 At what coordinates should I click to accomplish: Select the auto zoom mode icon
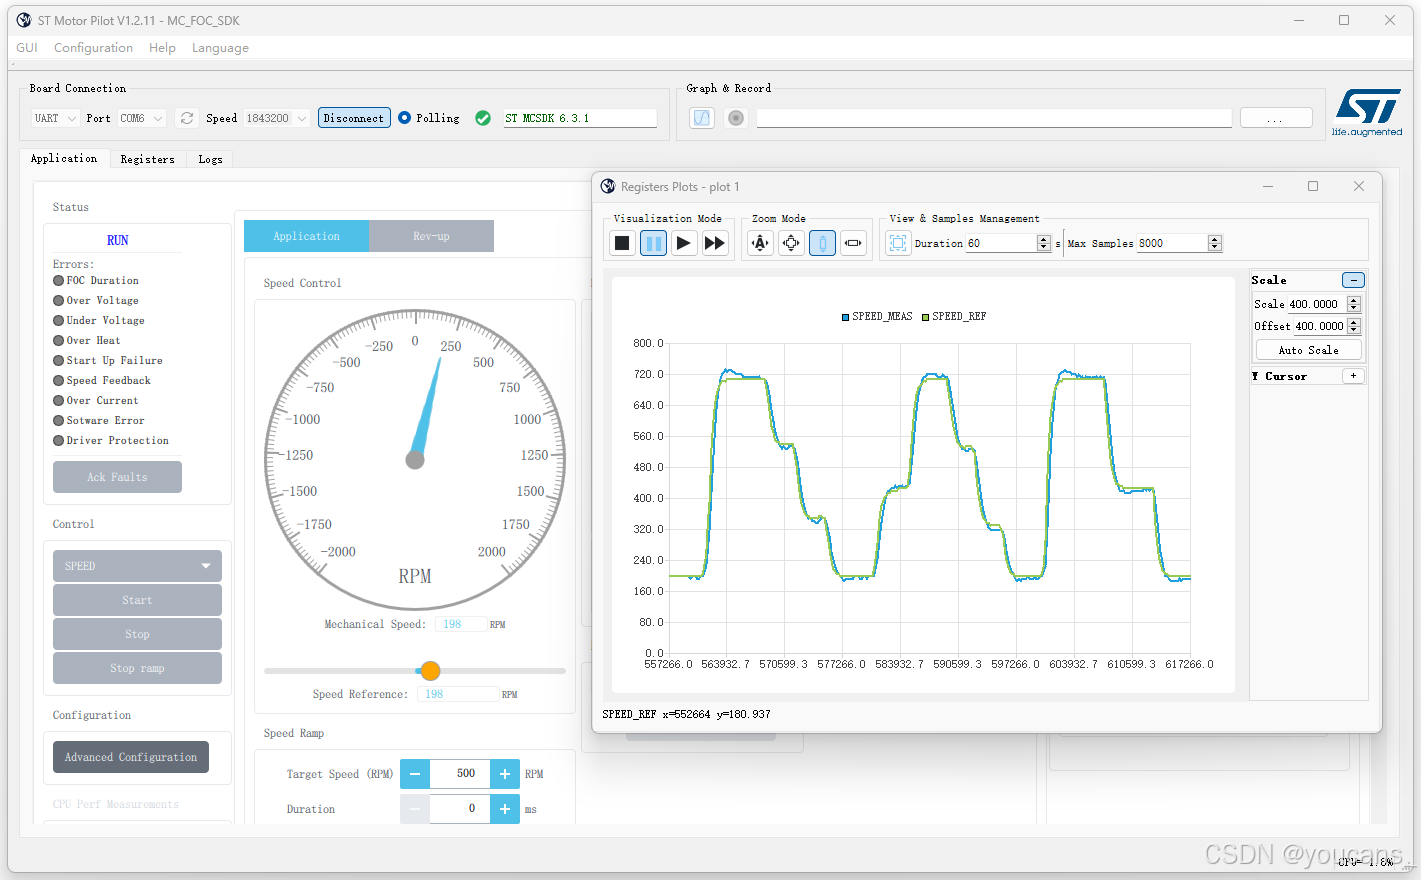click(x=760, y=243)
